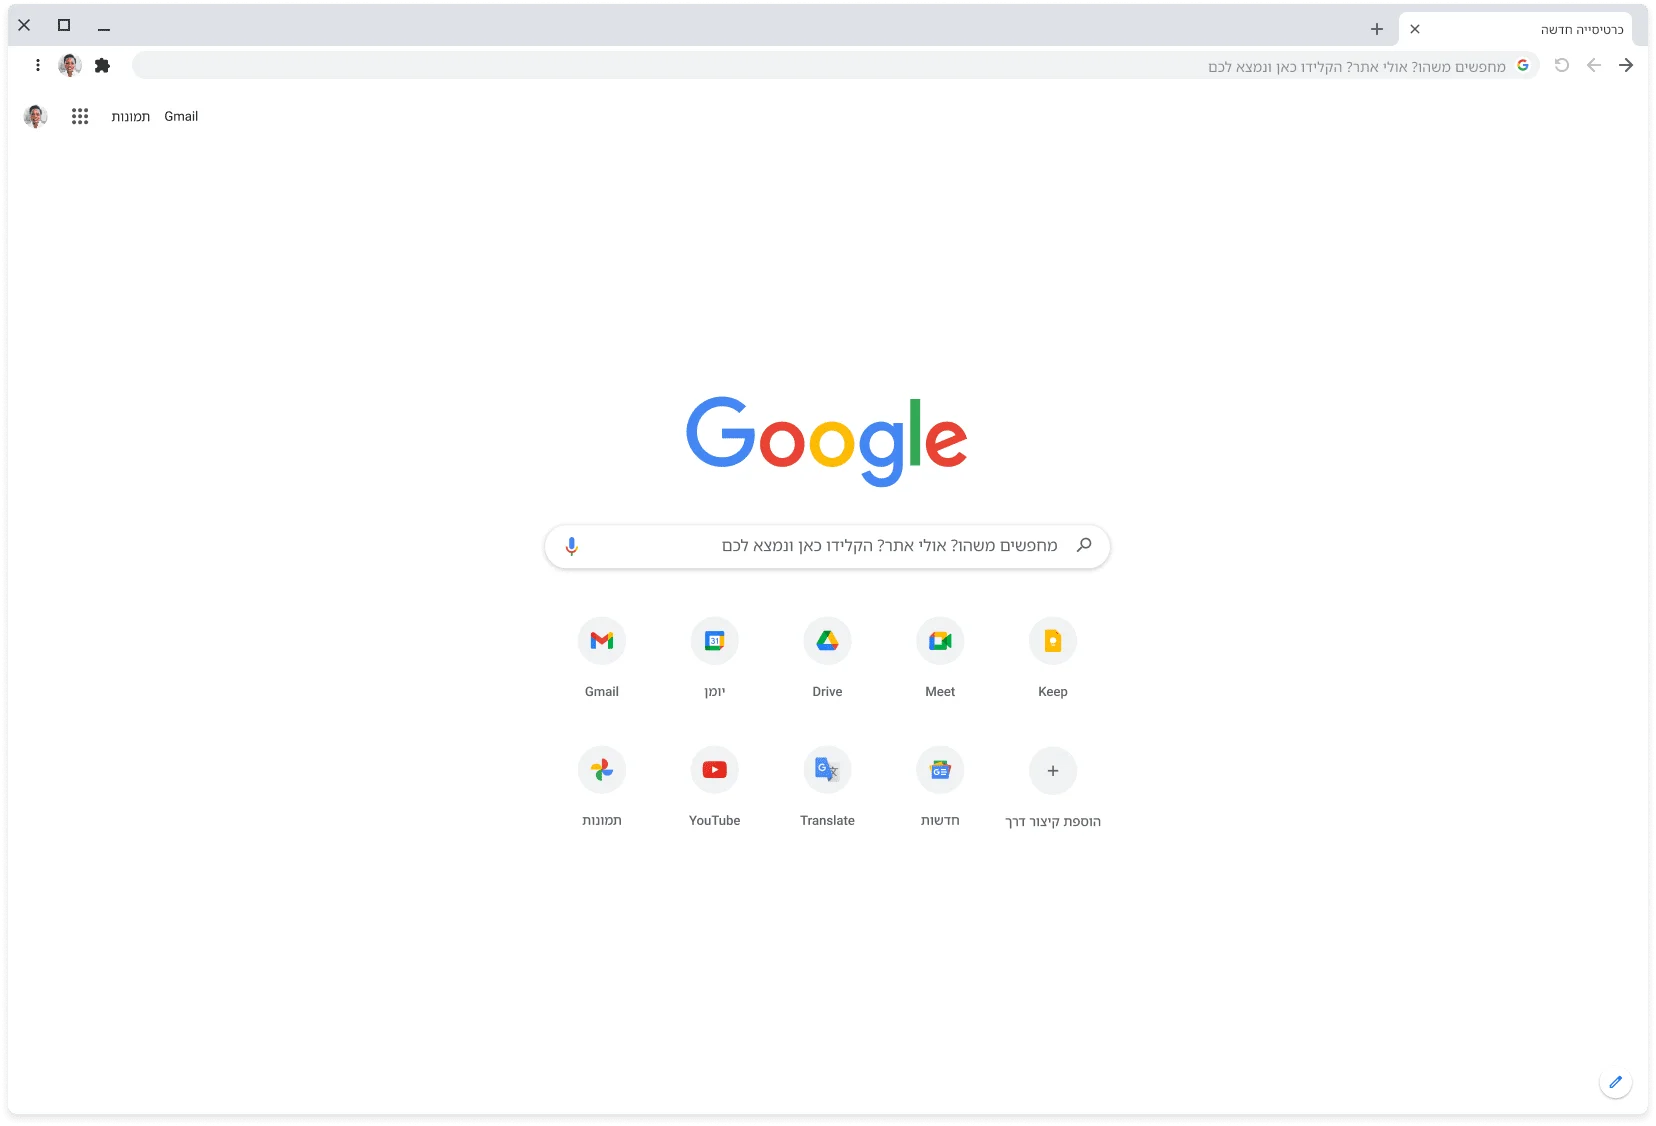
Task: Click the Chrome address bar
Action: (x=836, y=65)
